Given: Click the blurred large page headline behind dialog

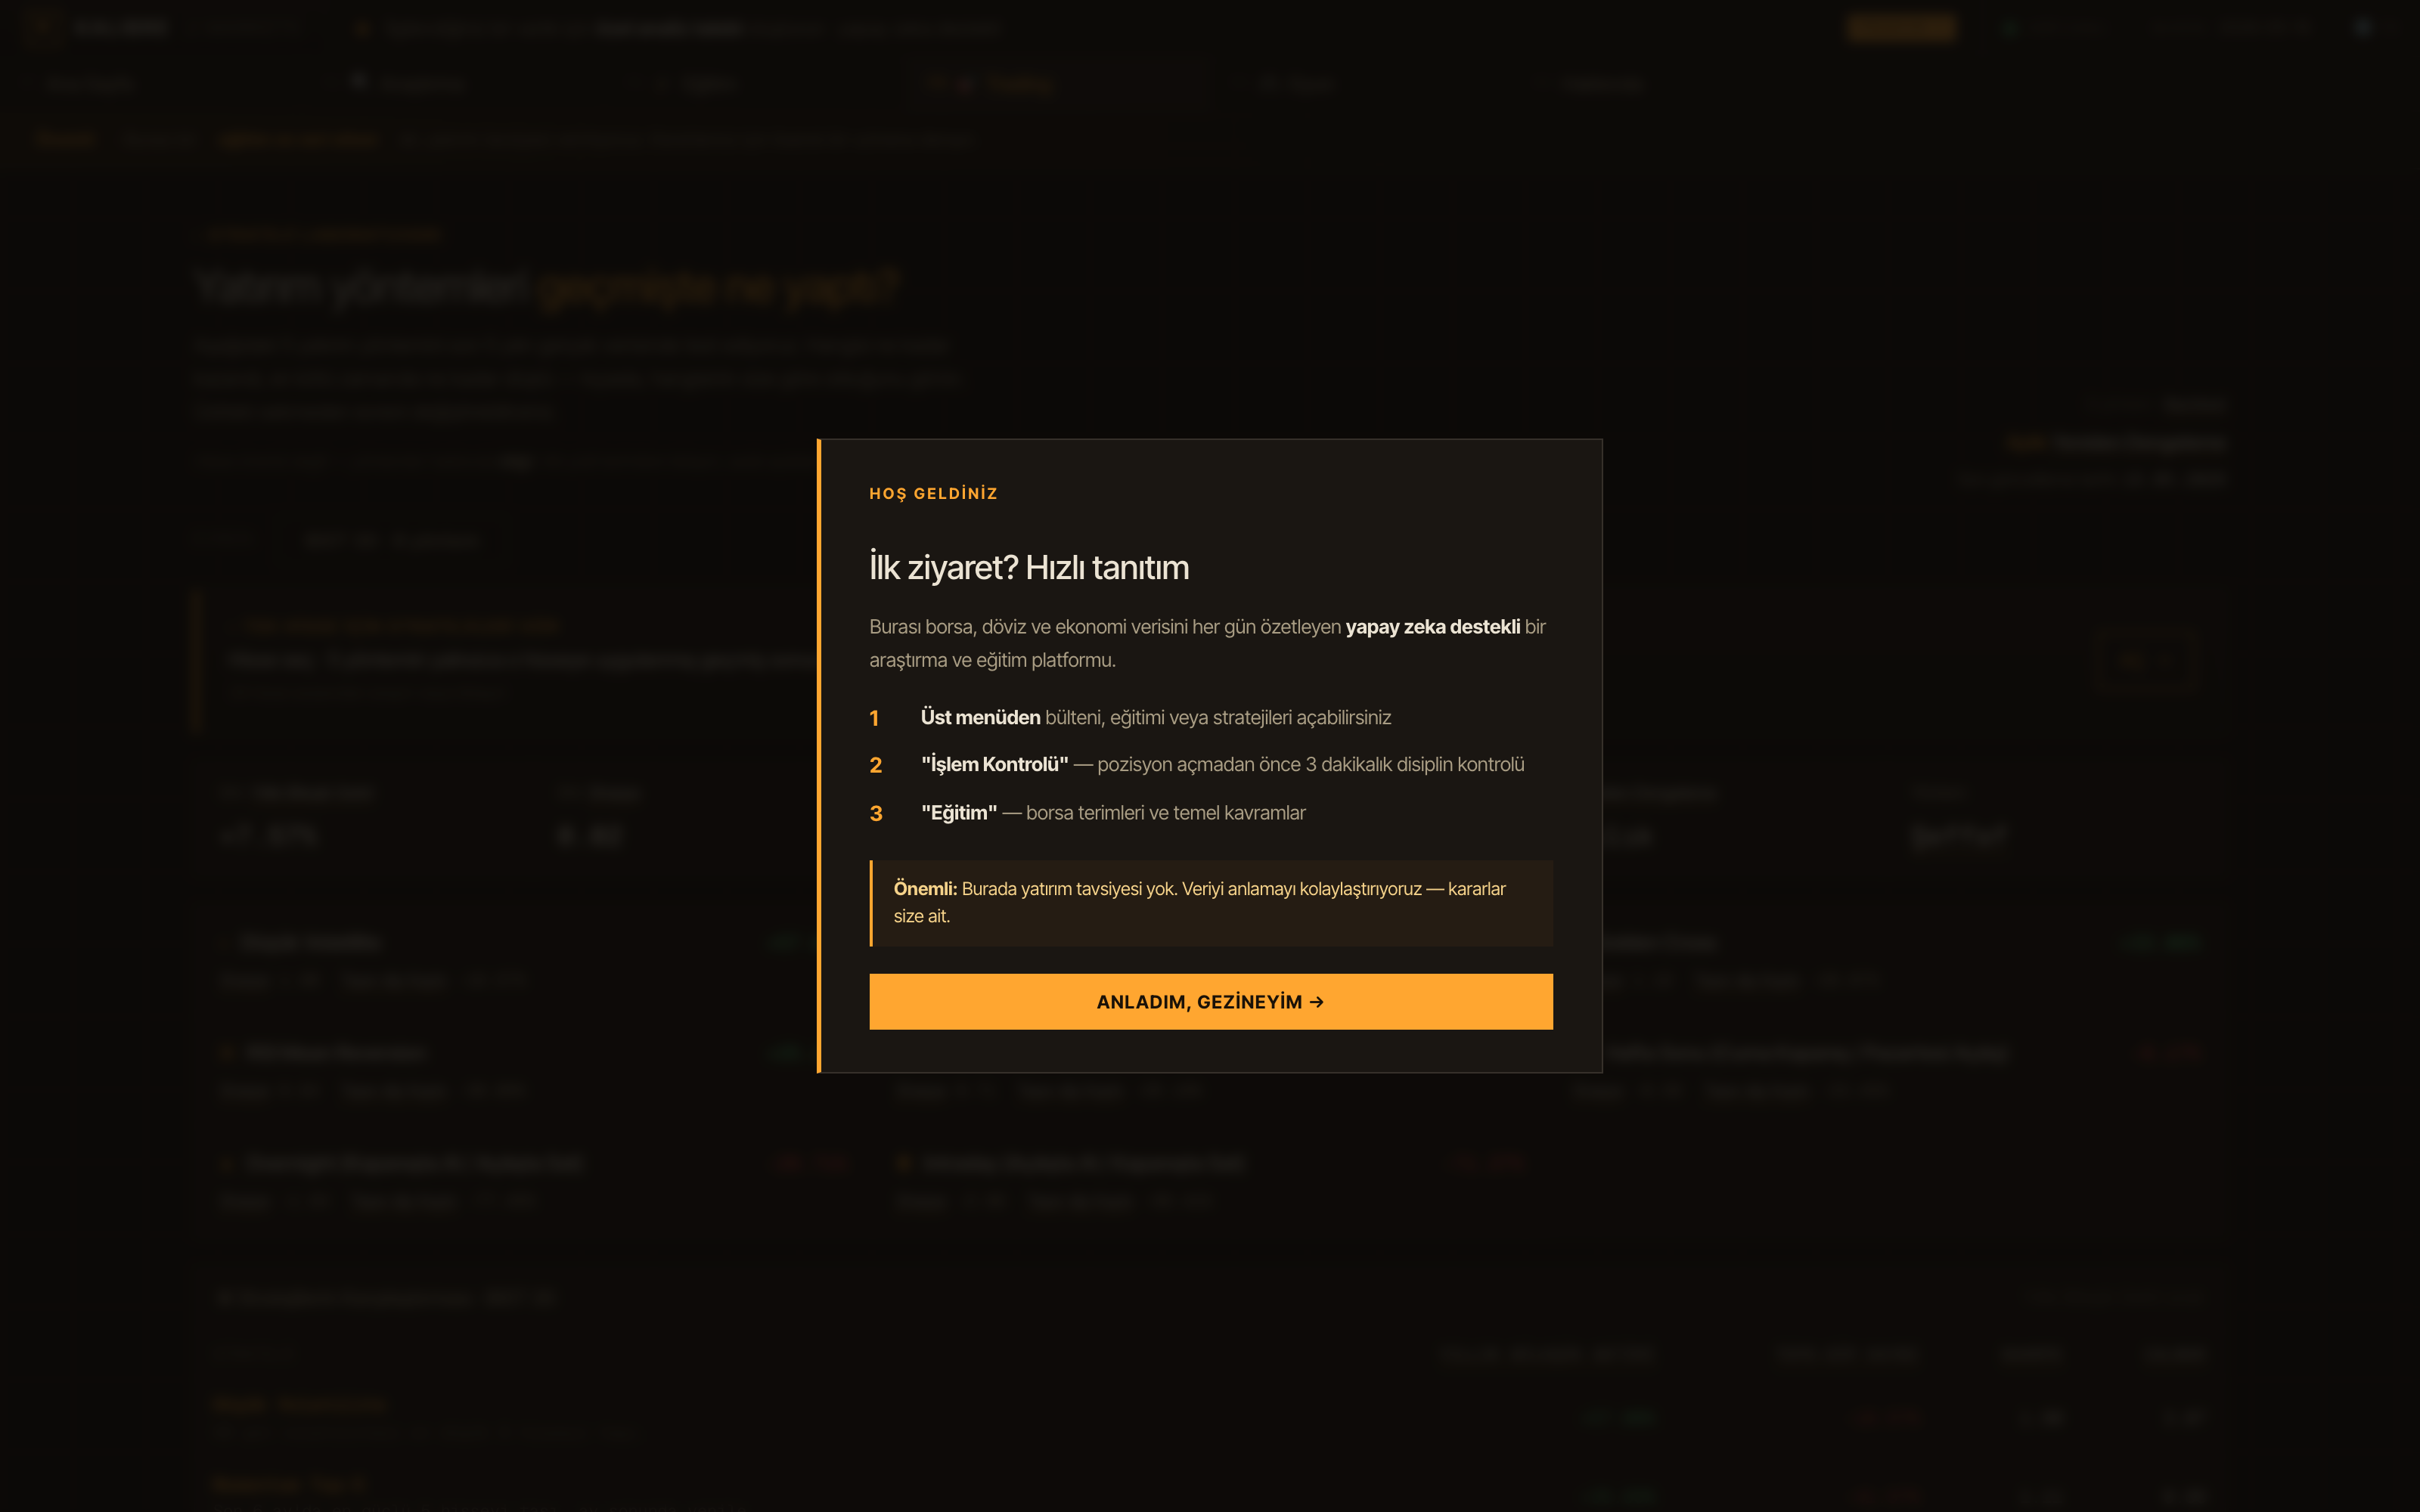Looking at the screenshot, I should 548,288.
